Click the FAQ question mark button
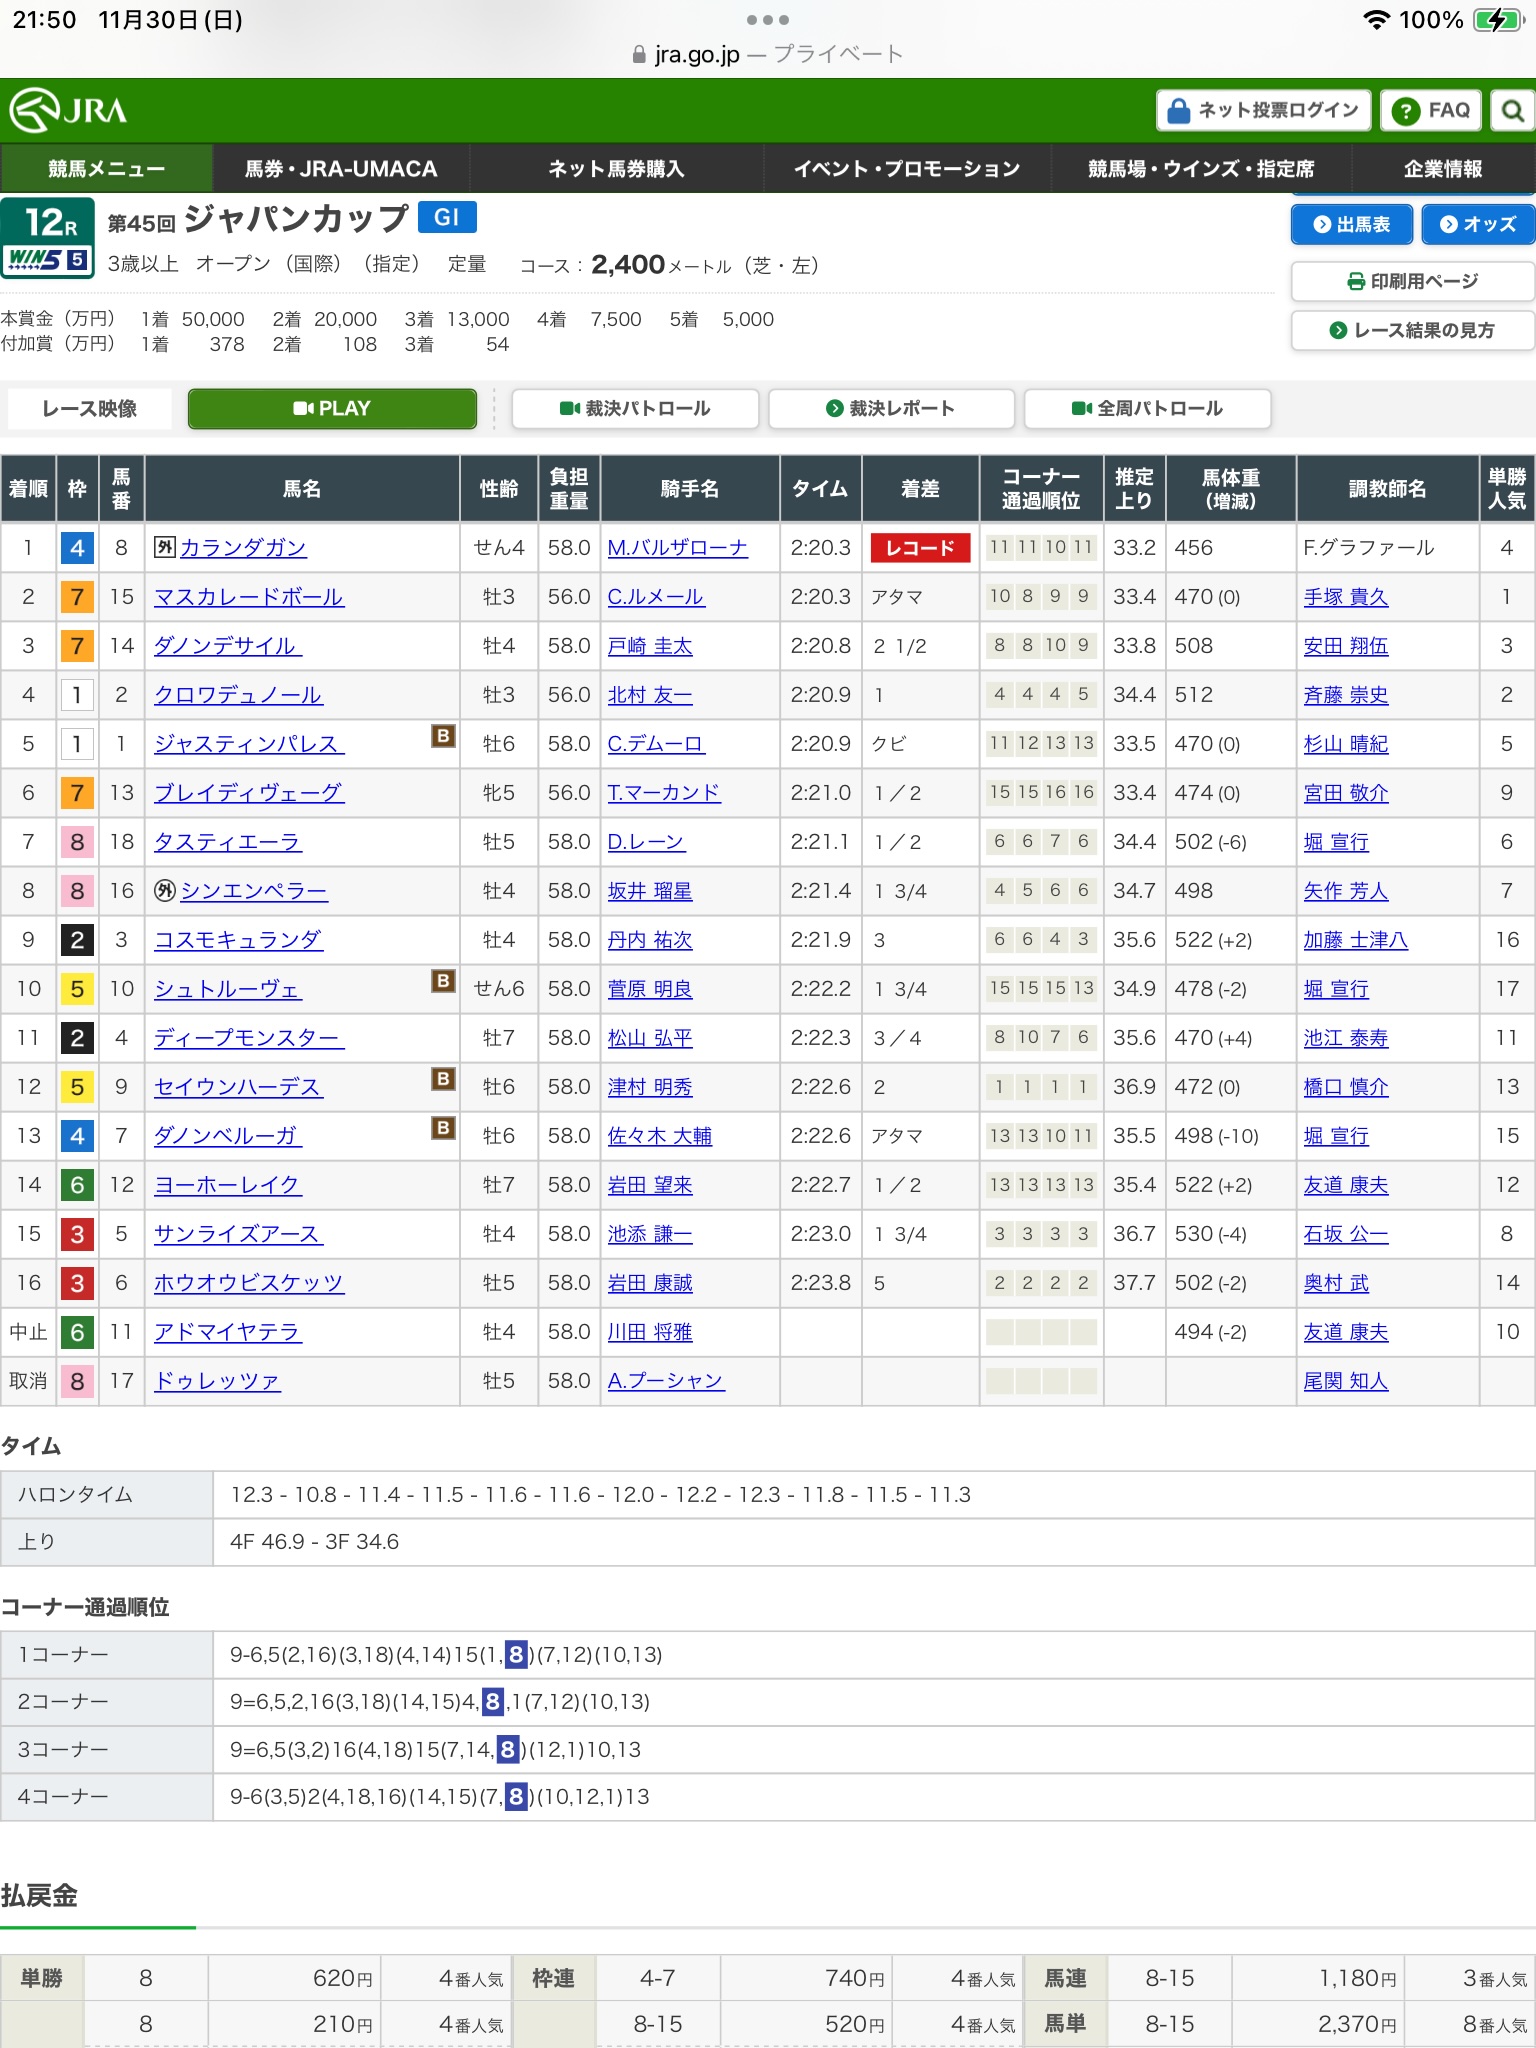Screen dimensions: 1536x2048 [1430, 111]
